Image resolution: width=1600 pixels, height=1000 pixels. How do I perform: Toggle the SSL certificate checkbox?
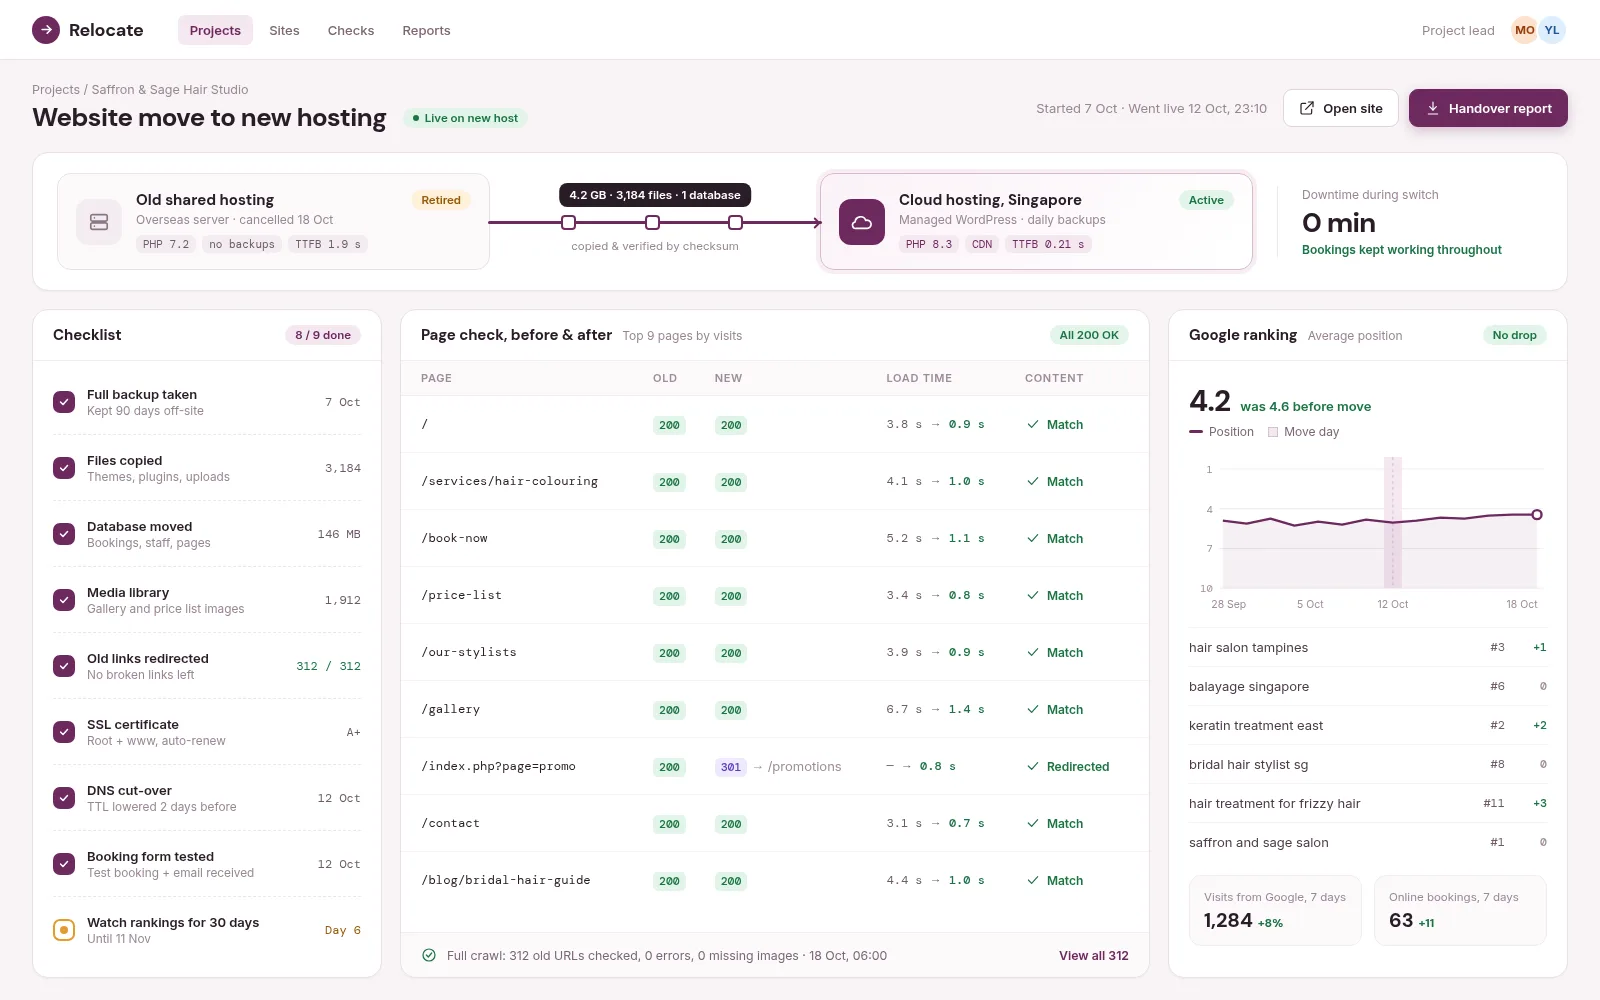[64, 732]
